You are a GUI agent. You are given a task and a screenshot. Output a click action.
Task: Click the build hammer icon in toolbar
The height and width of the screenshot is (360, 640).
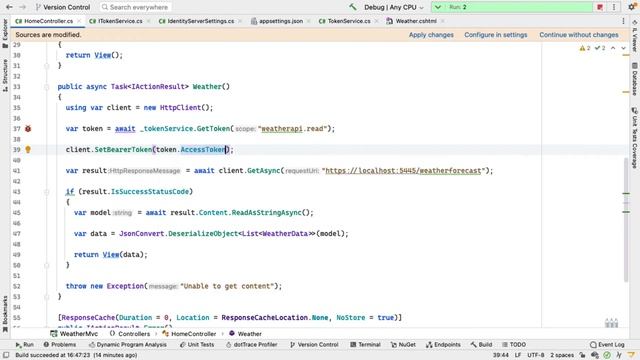click(353, 7)
